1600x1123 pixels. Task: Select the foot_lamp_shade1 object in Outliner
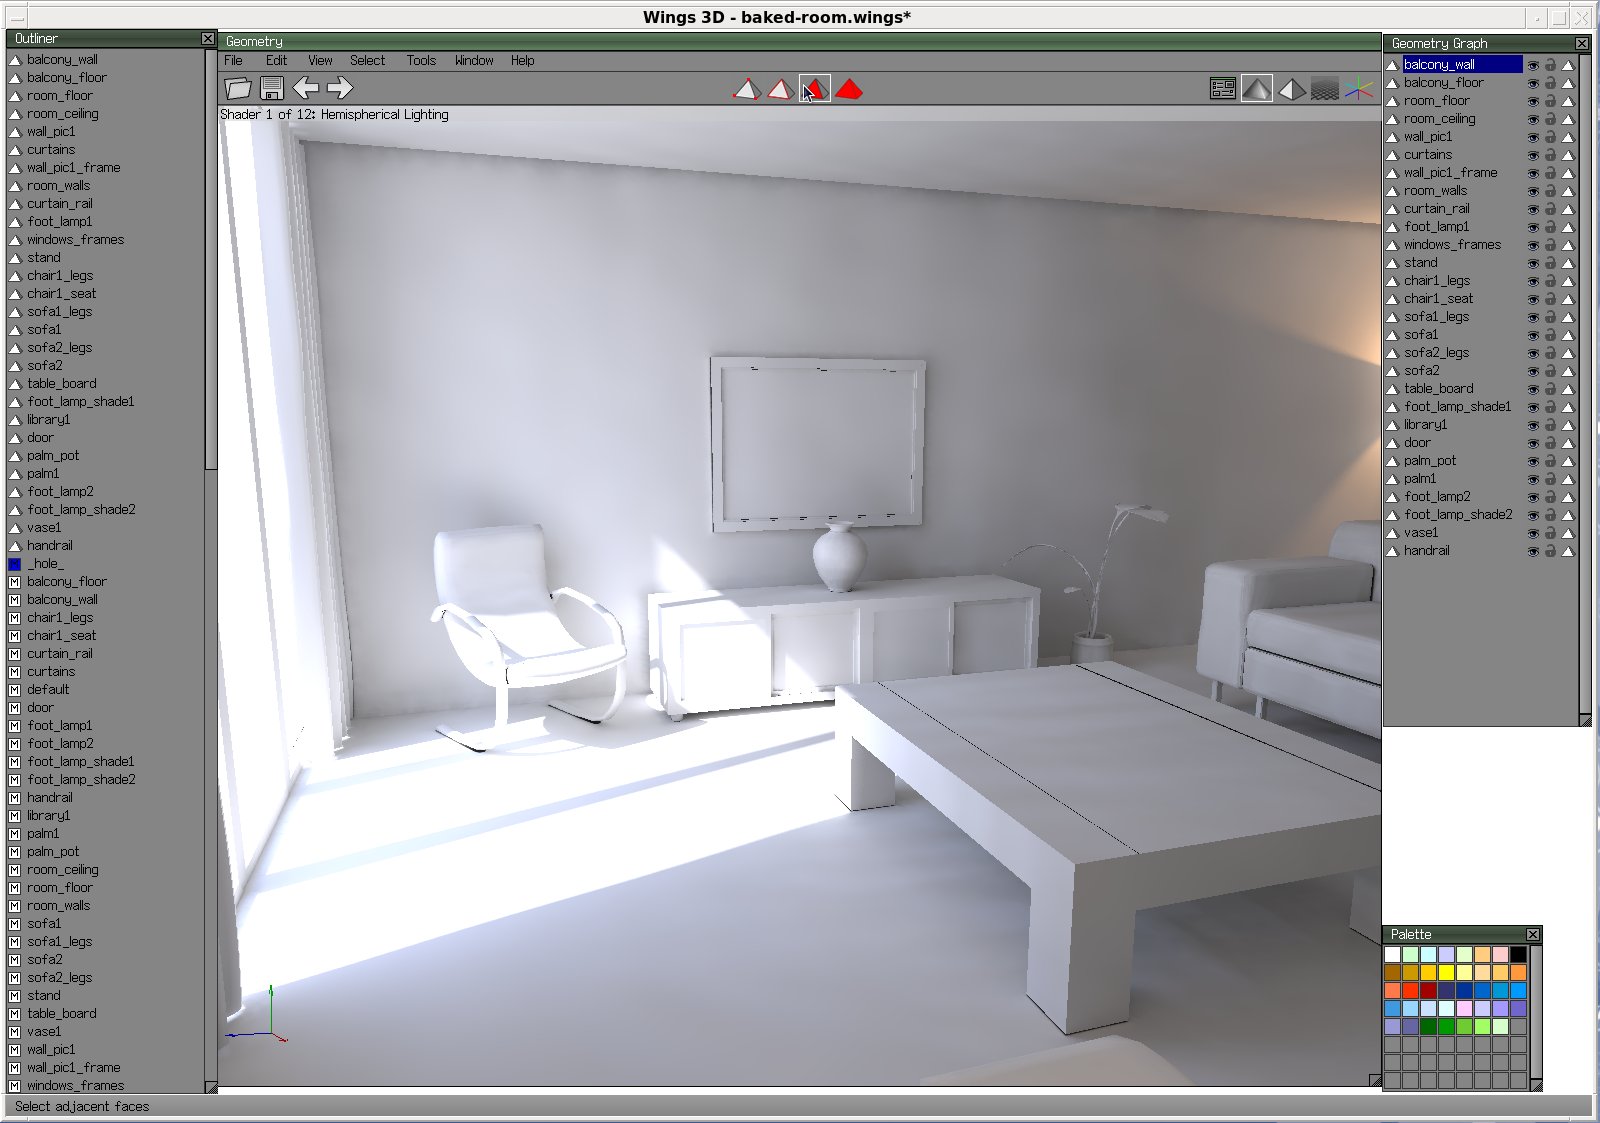coord(80,402)
